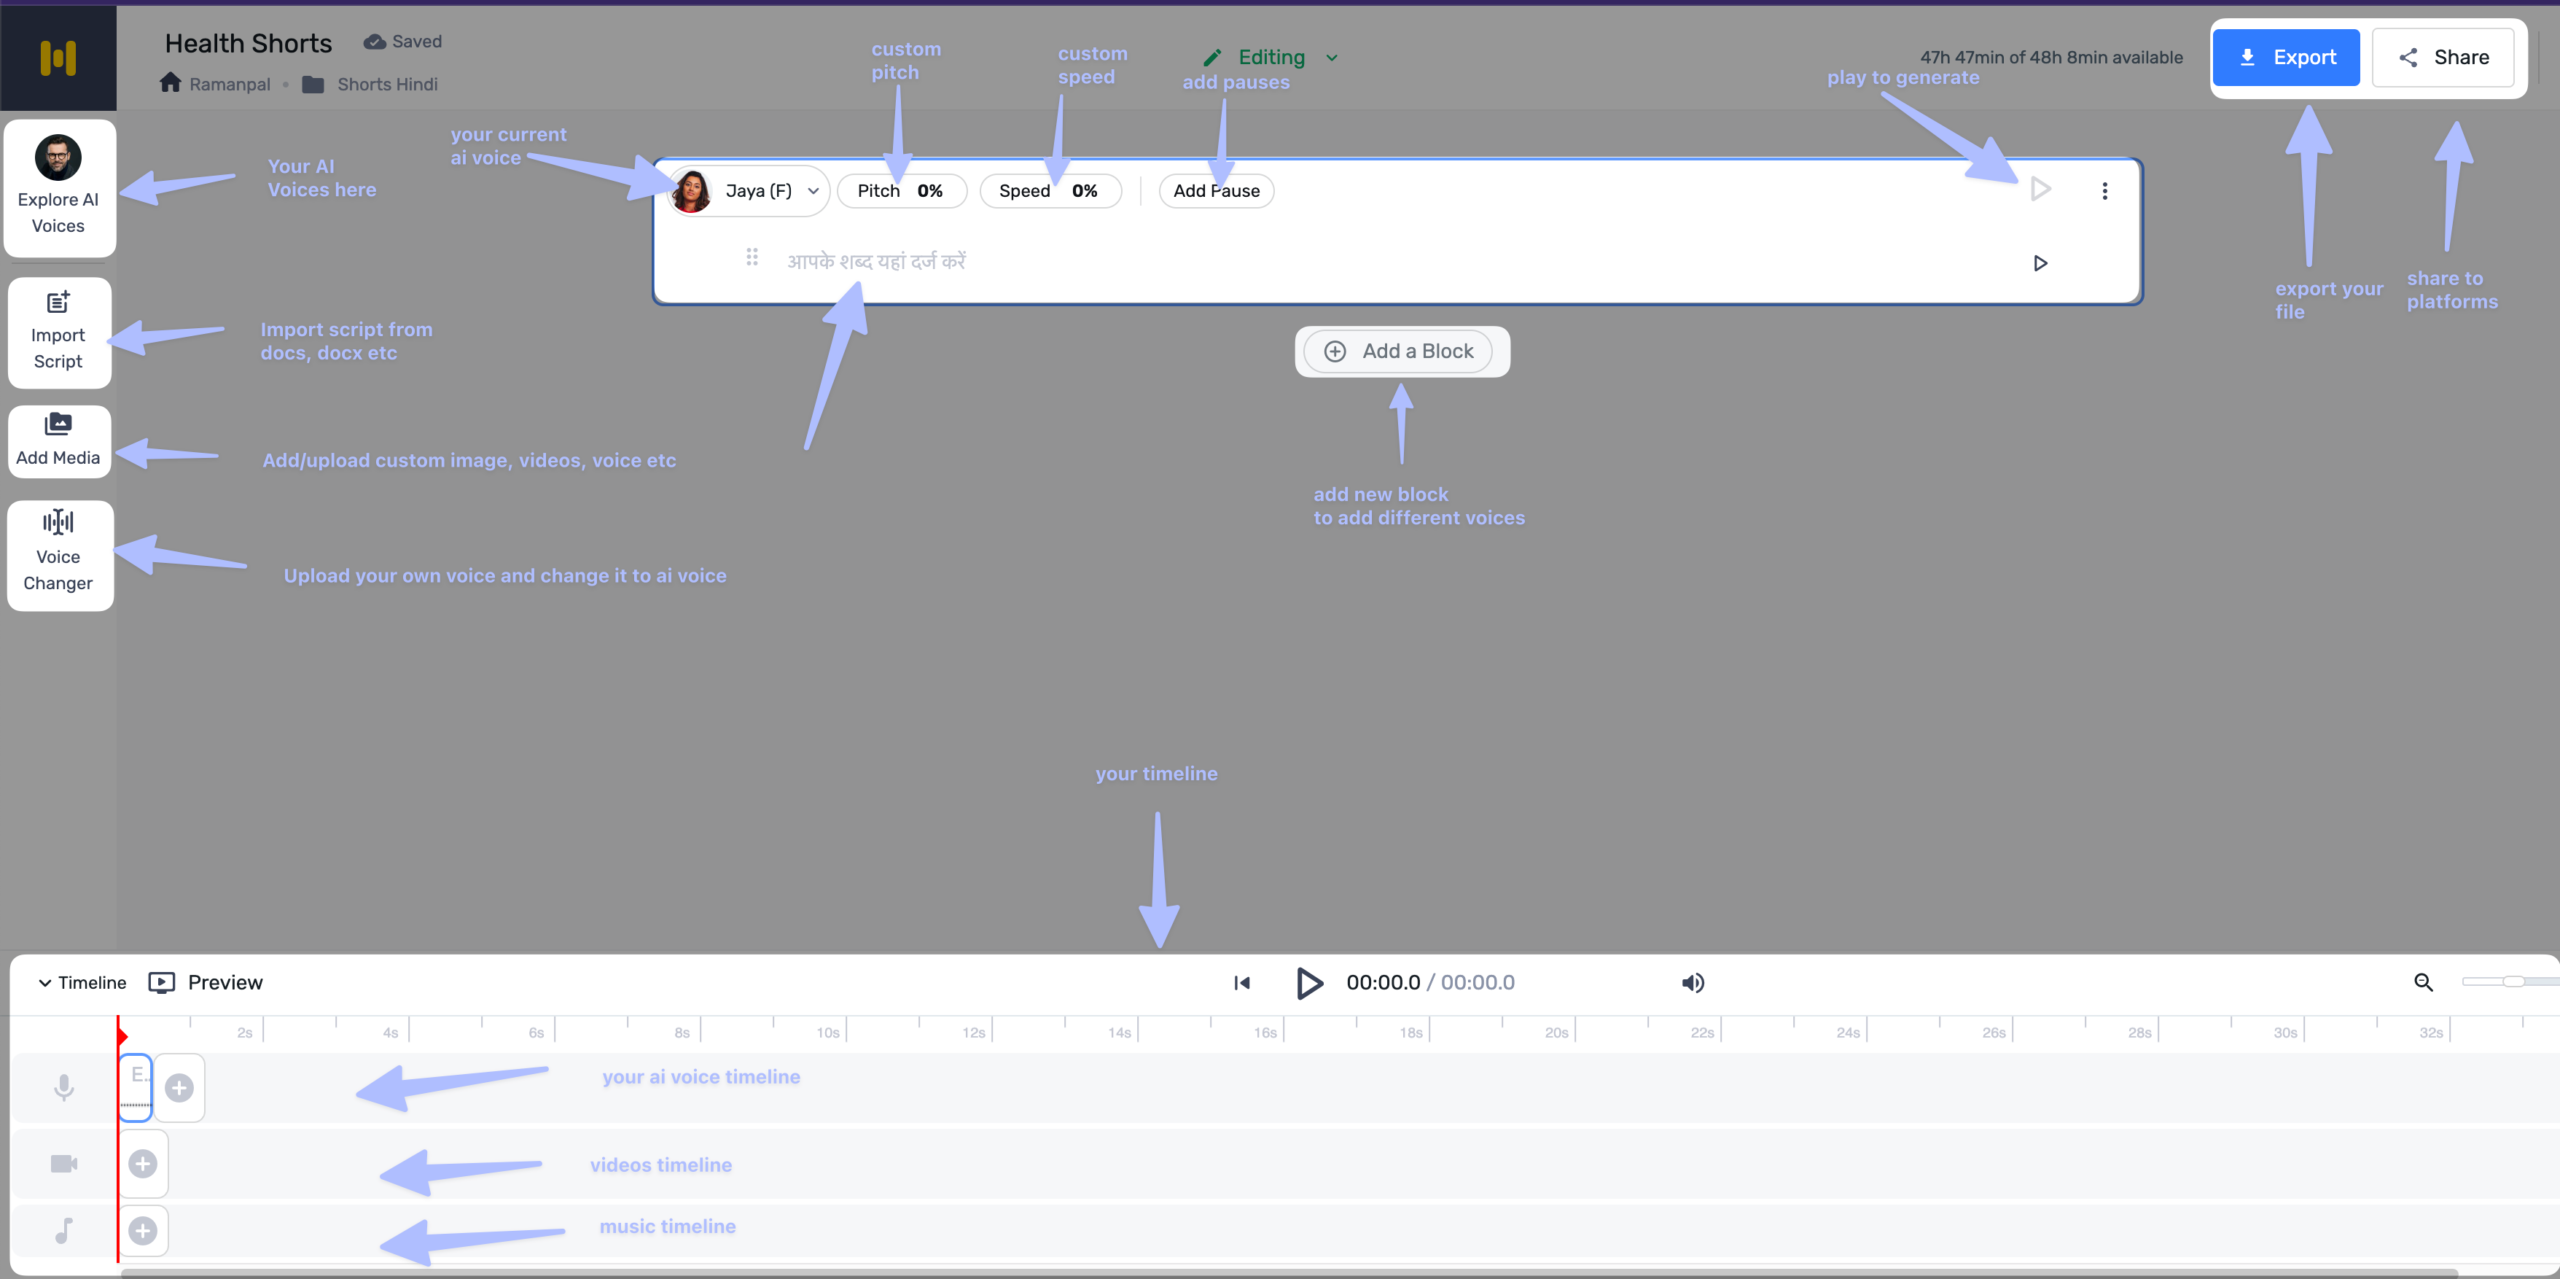The width and height of the screenshot is (2560, 1279).
Task: Adjust the timeline zoom slider
Action: (2512, 982)
